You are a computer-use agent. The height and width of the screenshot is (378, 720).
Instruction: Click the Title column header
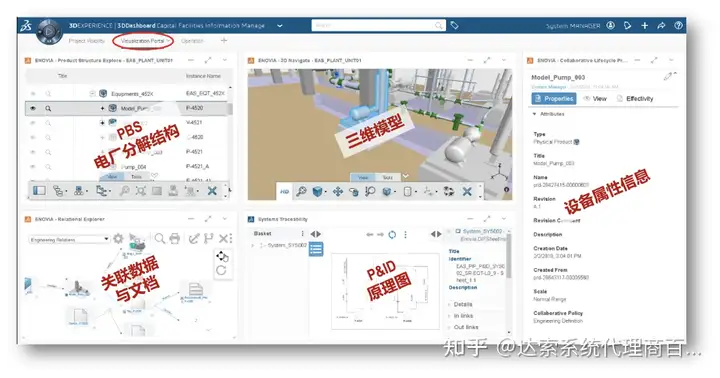63,76
